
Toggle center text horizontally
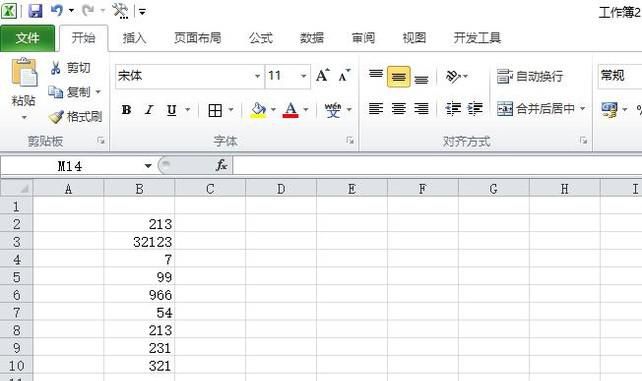(399, 108)
